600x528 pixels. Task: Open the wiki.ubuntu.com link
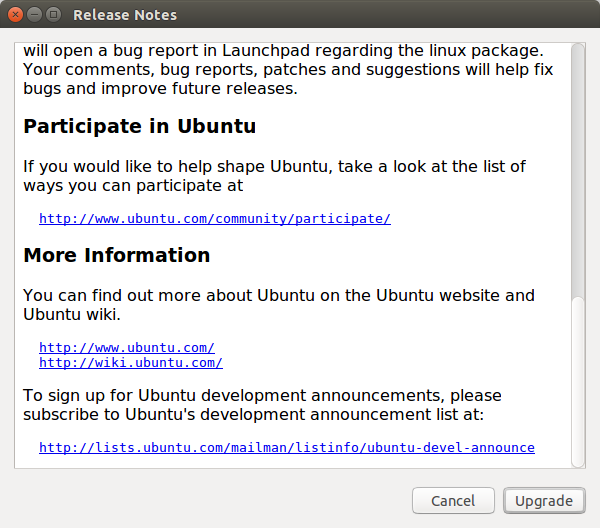pyautogui.click(x=131, y=362)
